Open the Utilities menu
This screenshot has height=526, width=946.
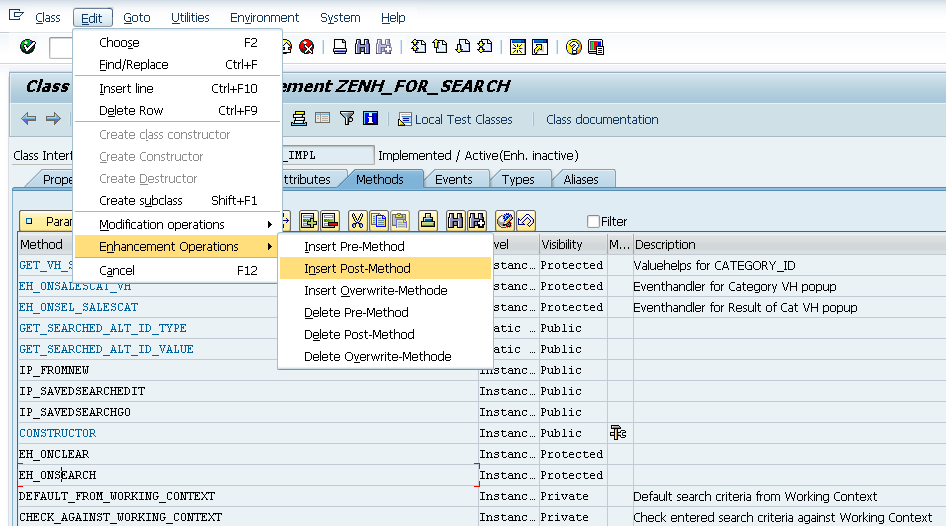[190, 17]
